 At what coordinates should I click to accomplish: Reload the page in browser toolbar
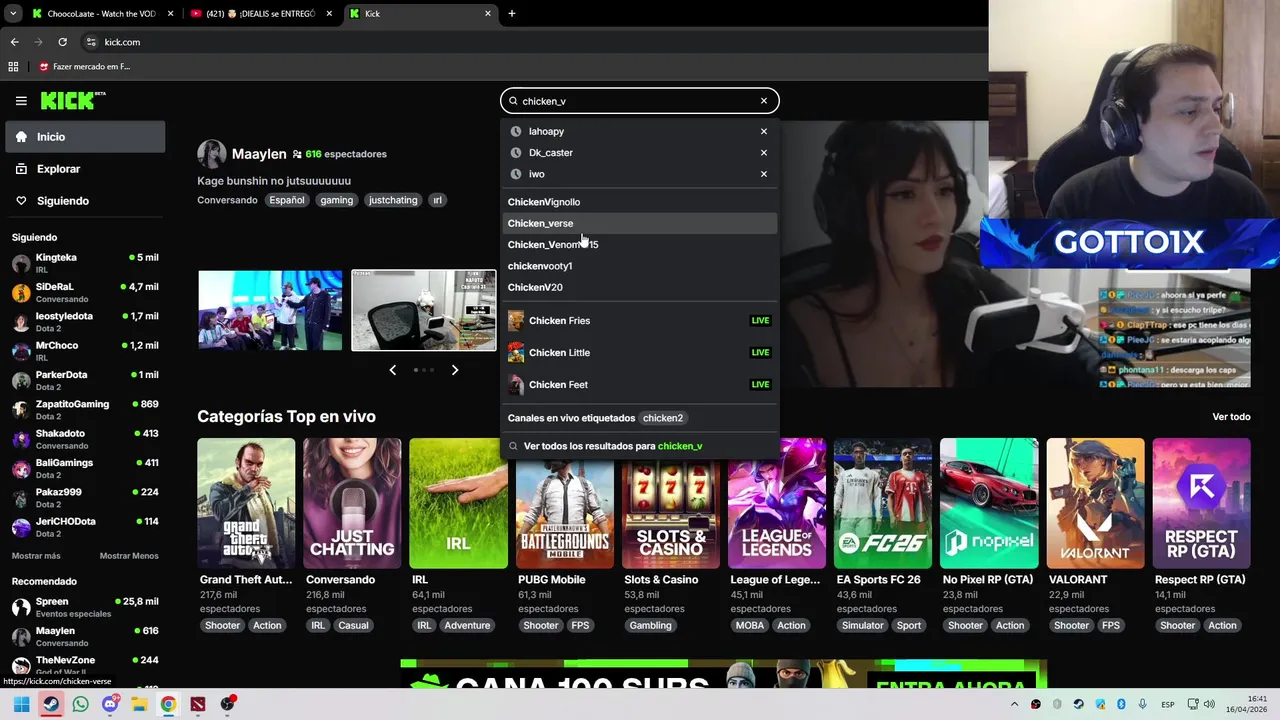[x=62, y=42]
